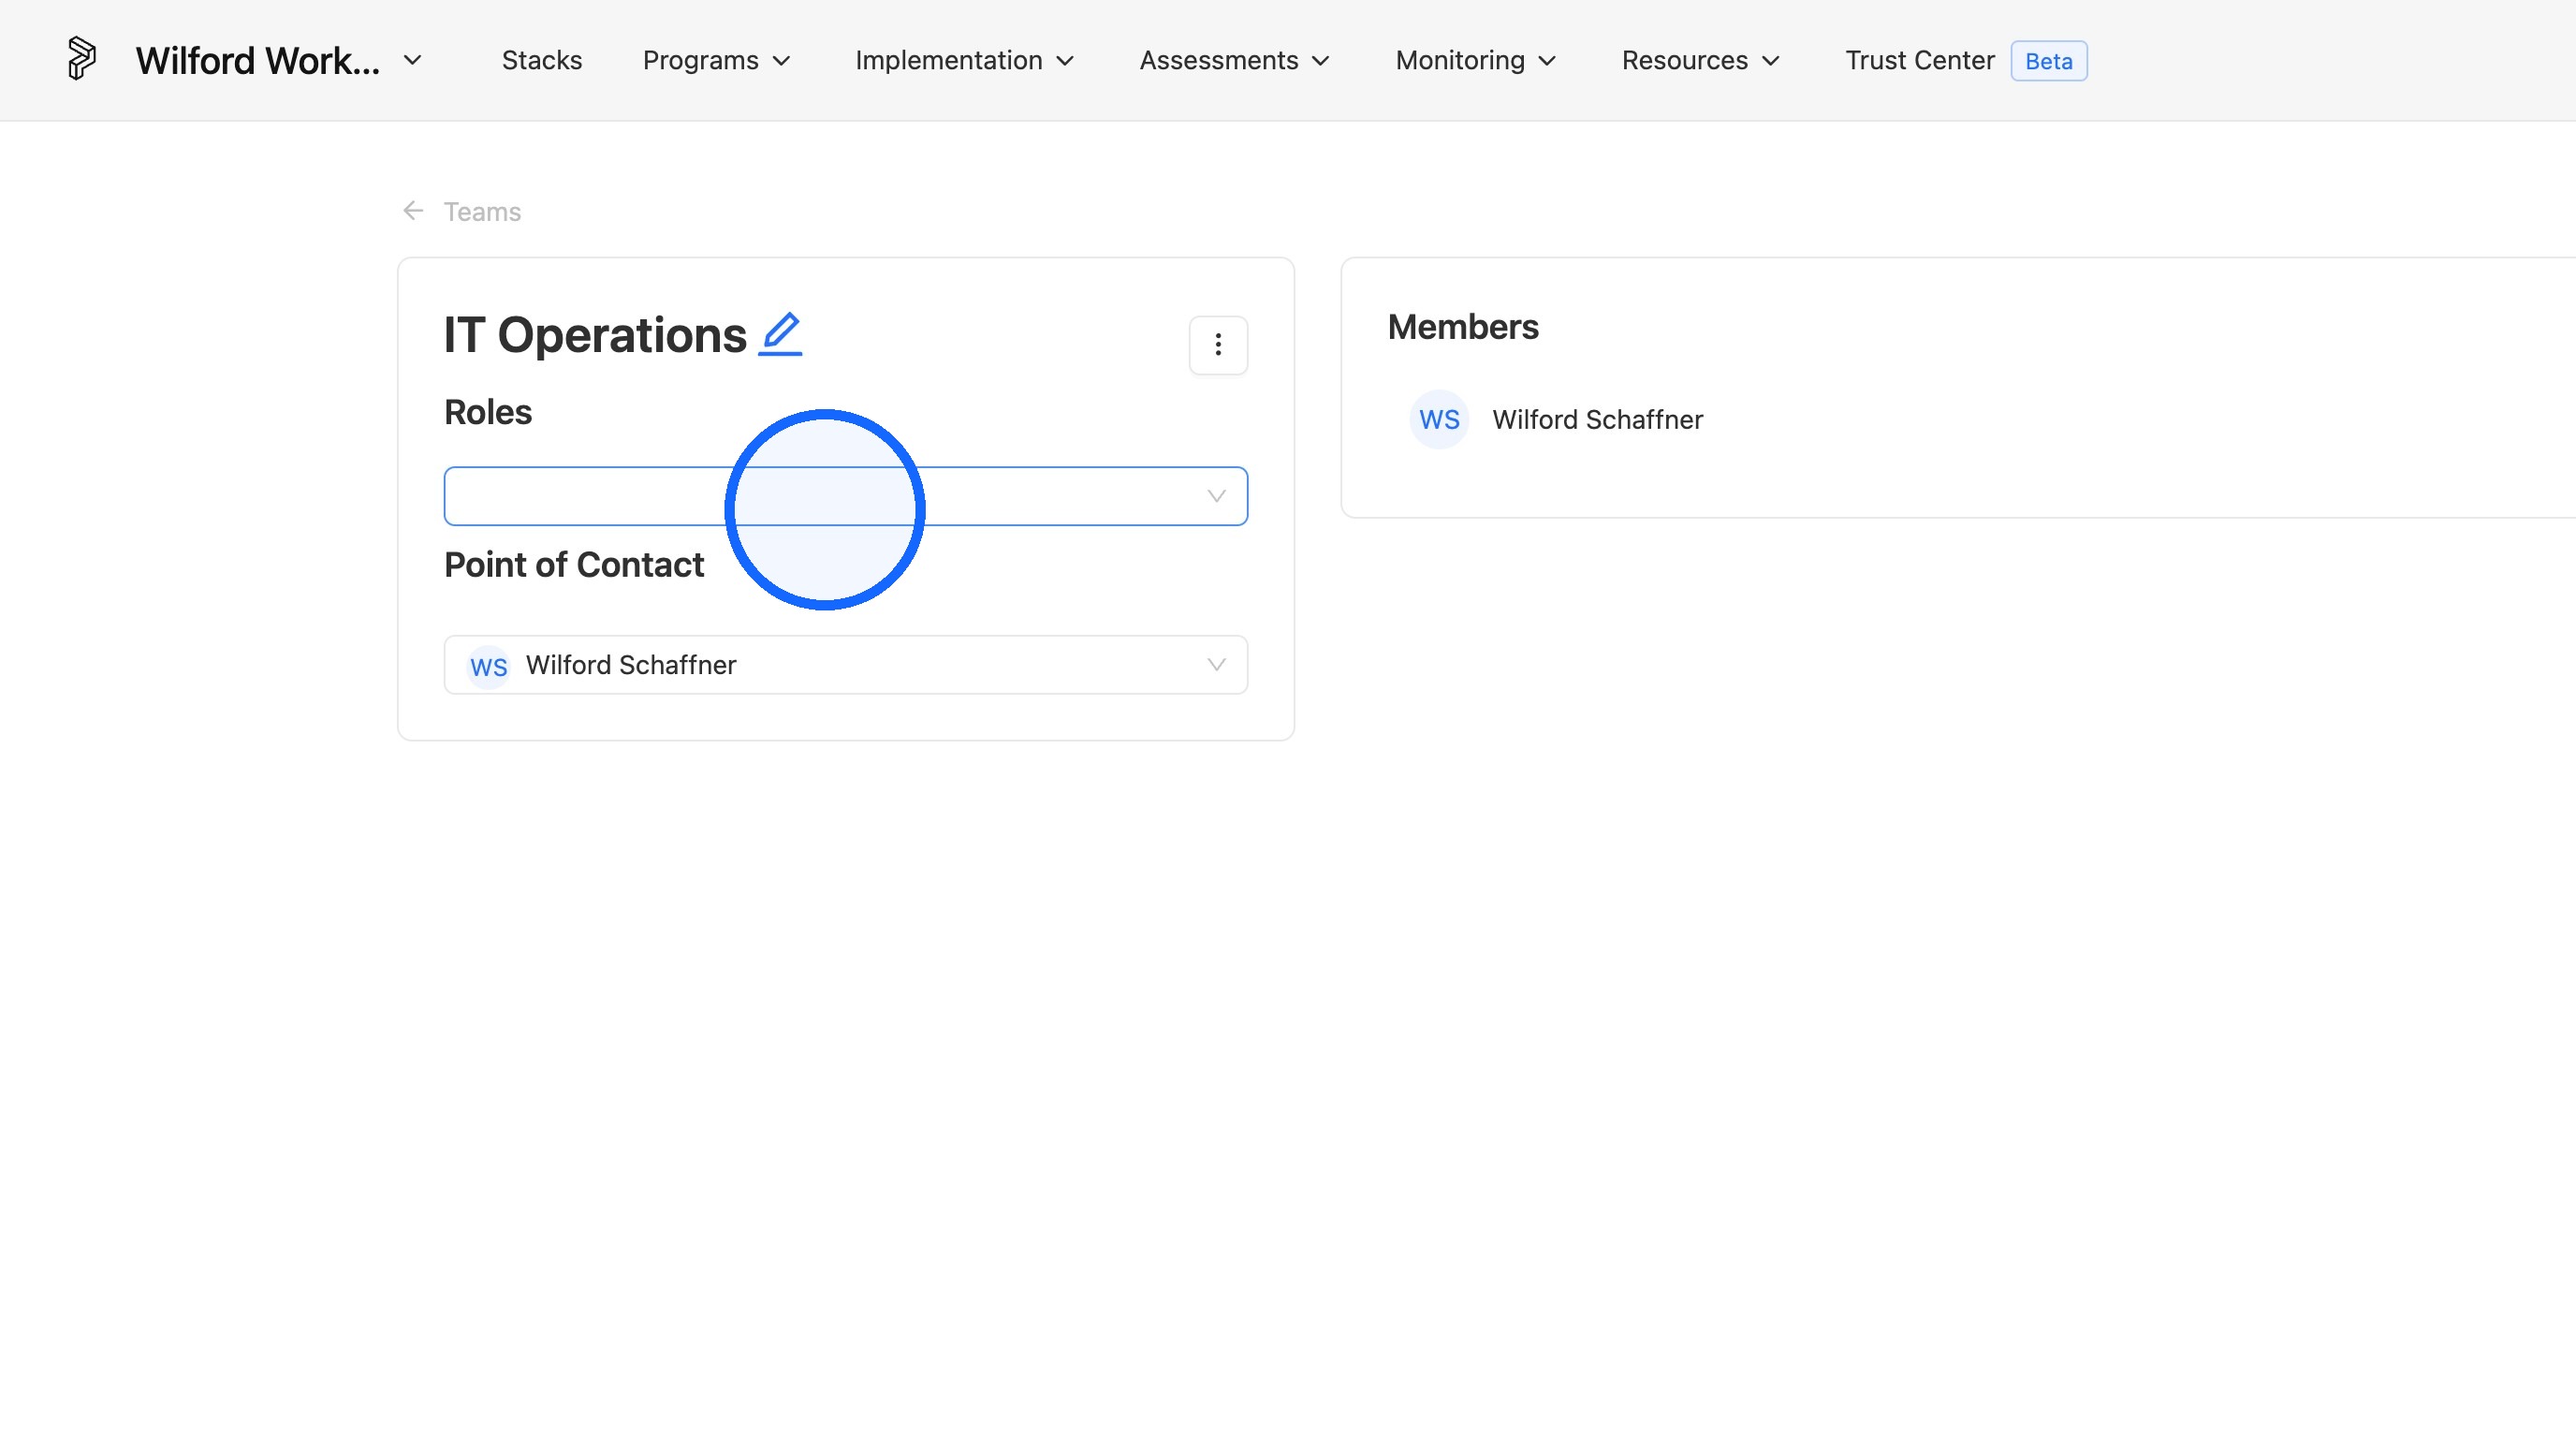Click the Members heading
Image resolution: width=2576 pixels, height=1440 pixels.
tap(1463, 327)
